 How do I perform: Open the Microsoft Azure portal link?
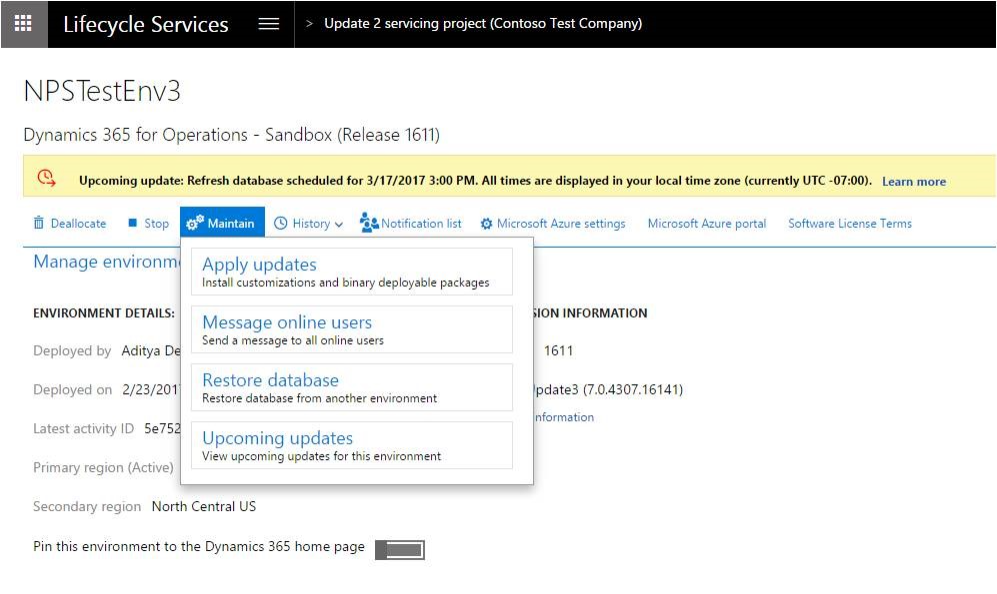tap(706, 223)
